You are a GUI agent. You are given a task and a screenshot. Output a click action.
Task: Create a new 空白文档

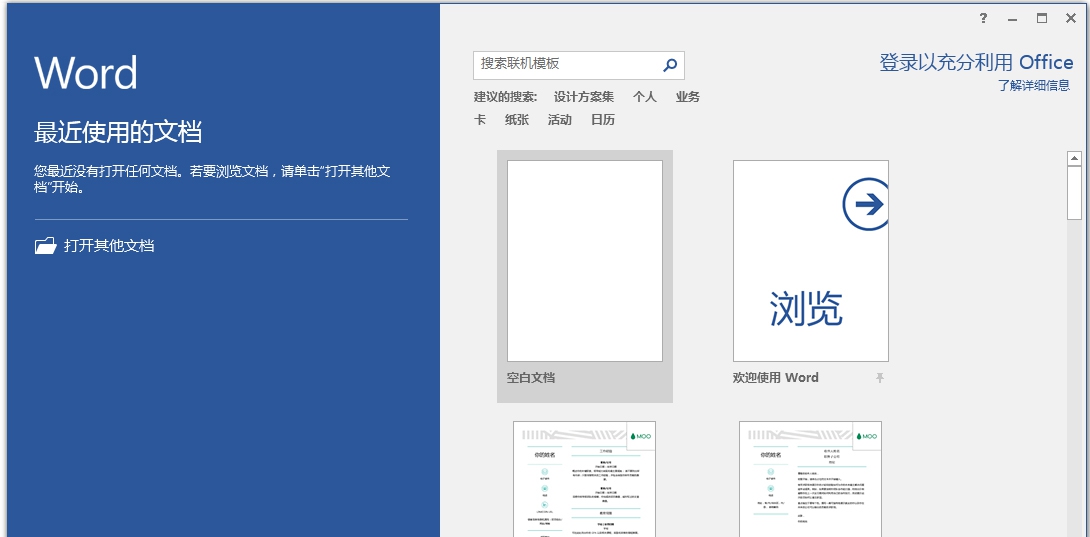585,262
